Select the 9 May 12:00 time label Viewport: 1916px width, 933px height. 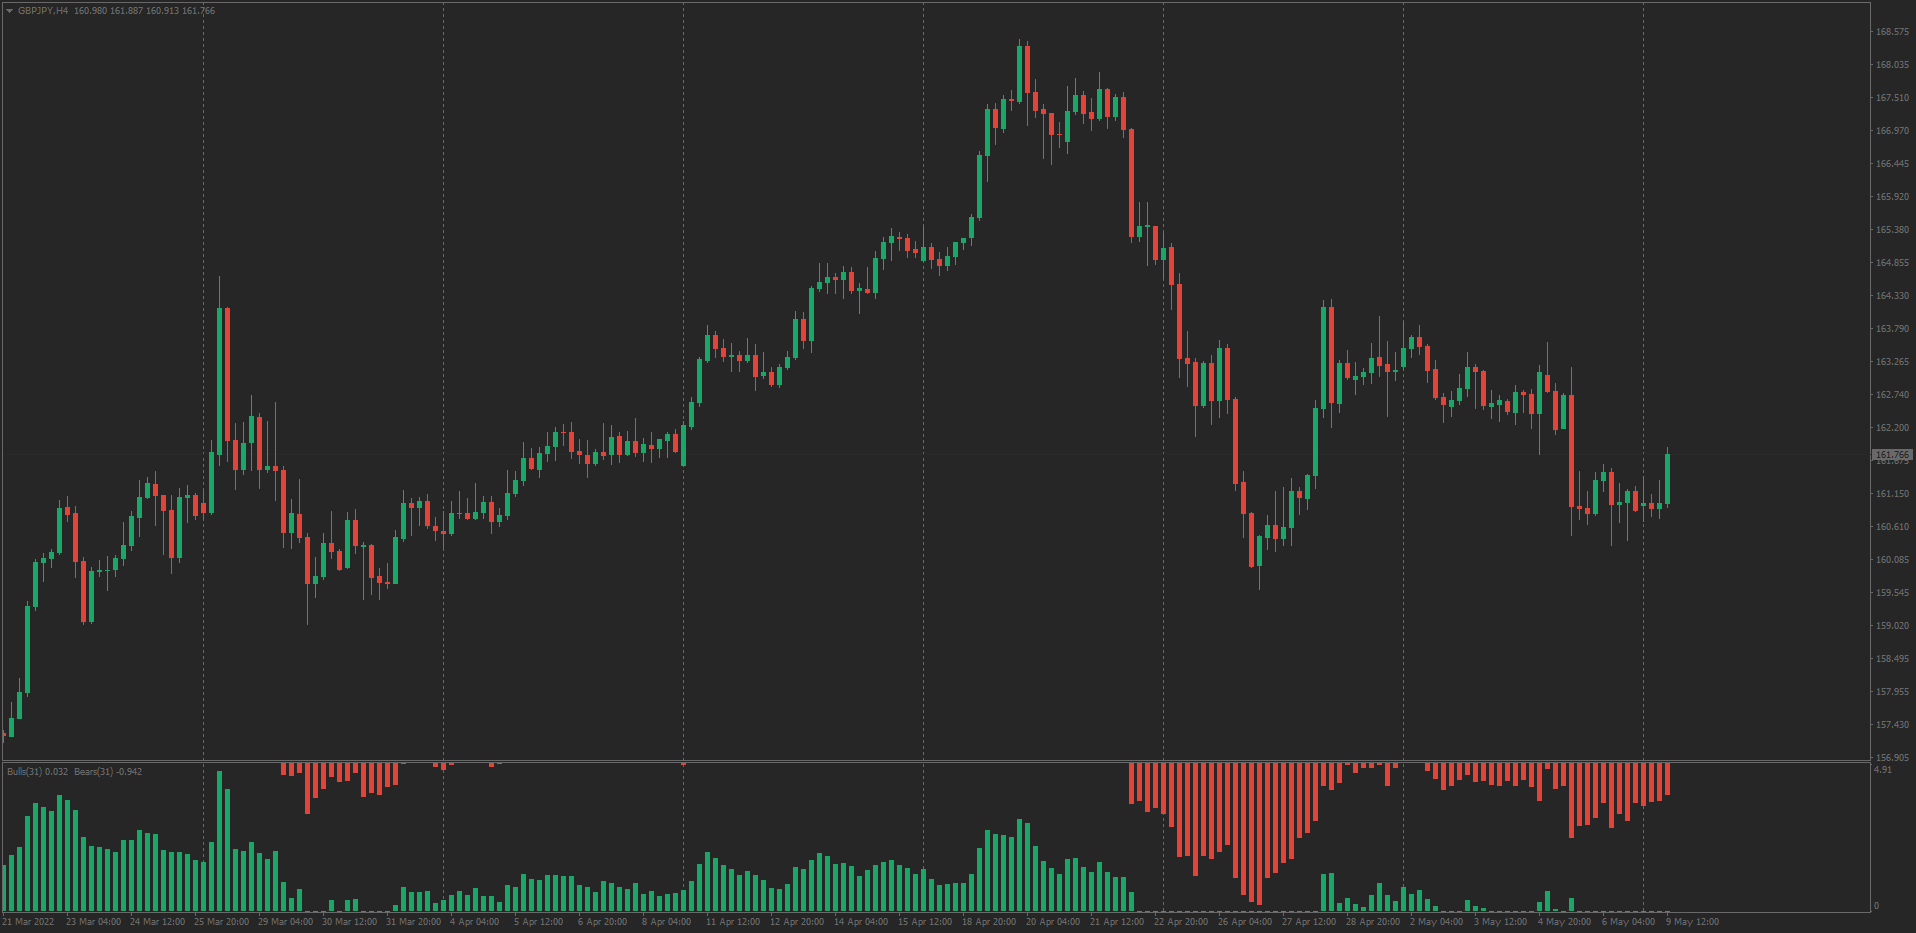1692,922
